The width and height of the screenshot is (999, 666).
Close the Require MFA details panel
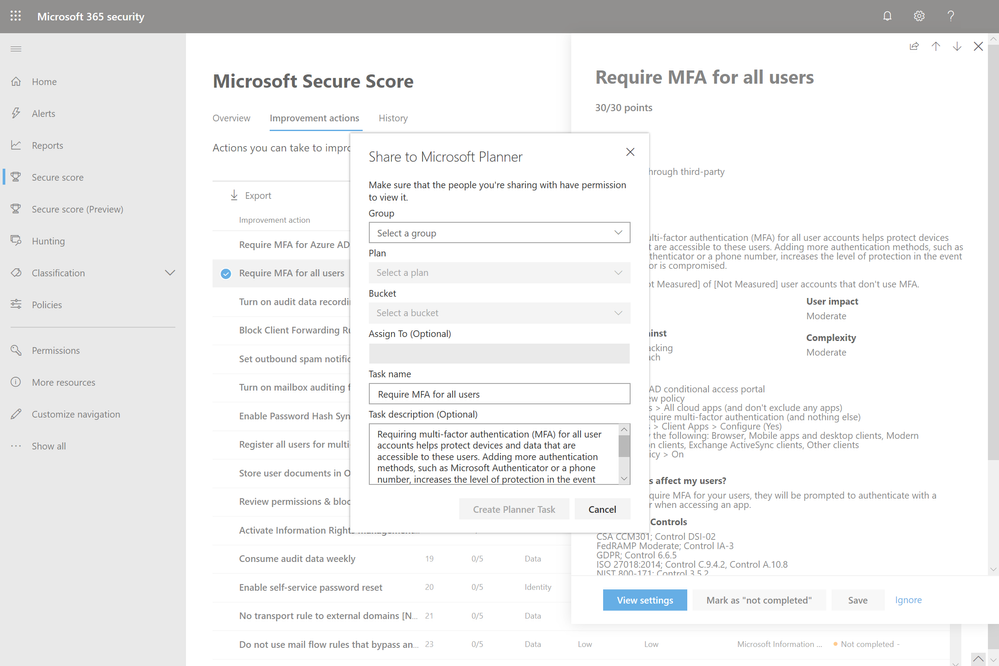click(x=979, y=47)
